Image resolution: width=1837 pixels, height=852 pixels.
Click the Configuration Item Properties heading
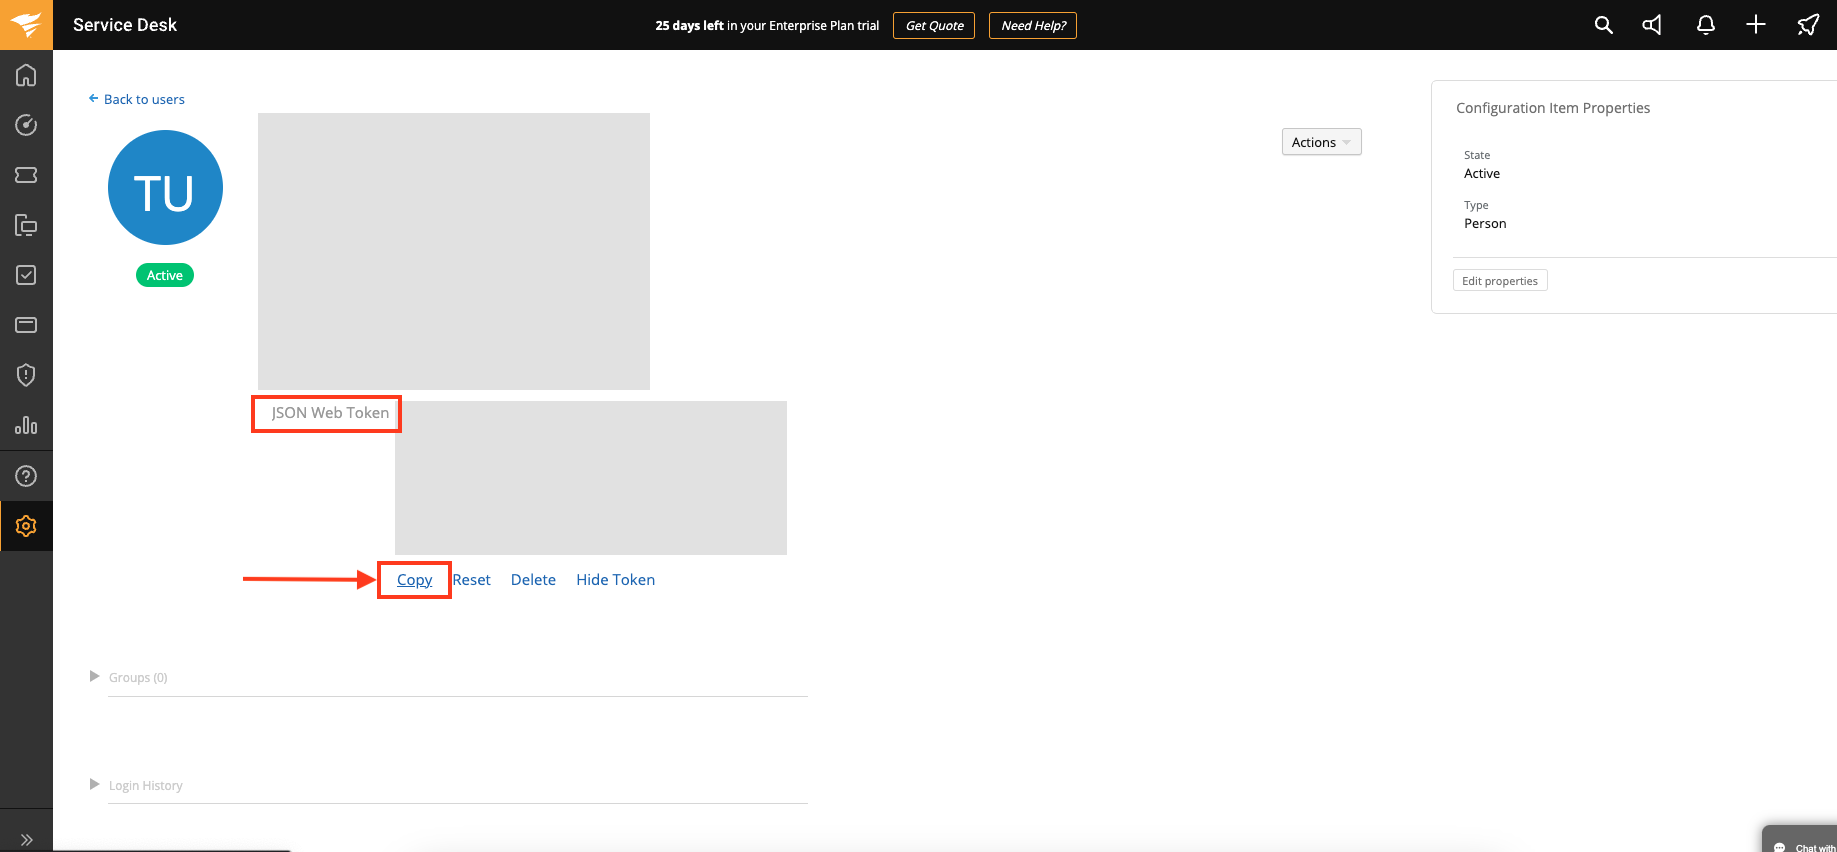1553,108
